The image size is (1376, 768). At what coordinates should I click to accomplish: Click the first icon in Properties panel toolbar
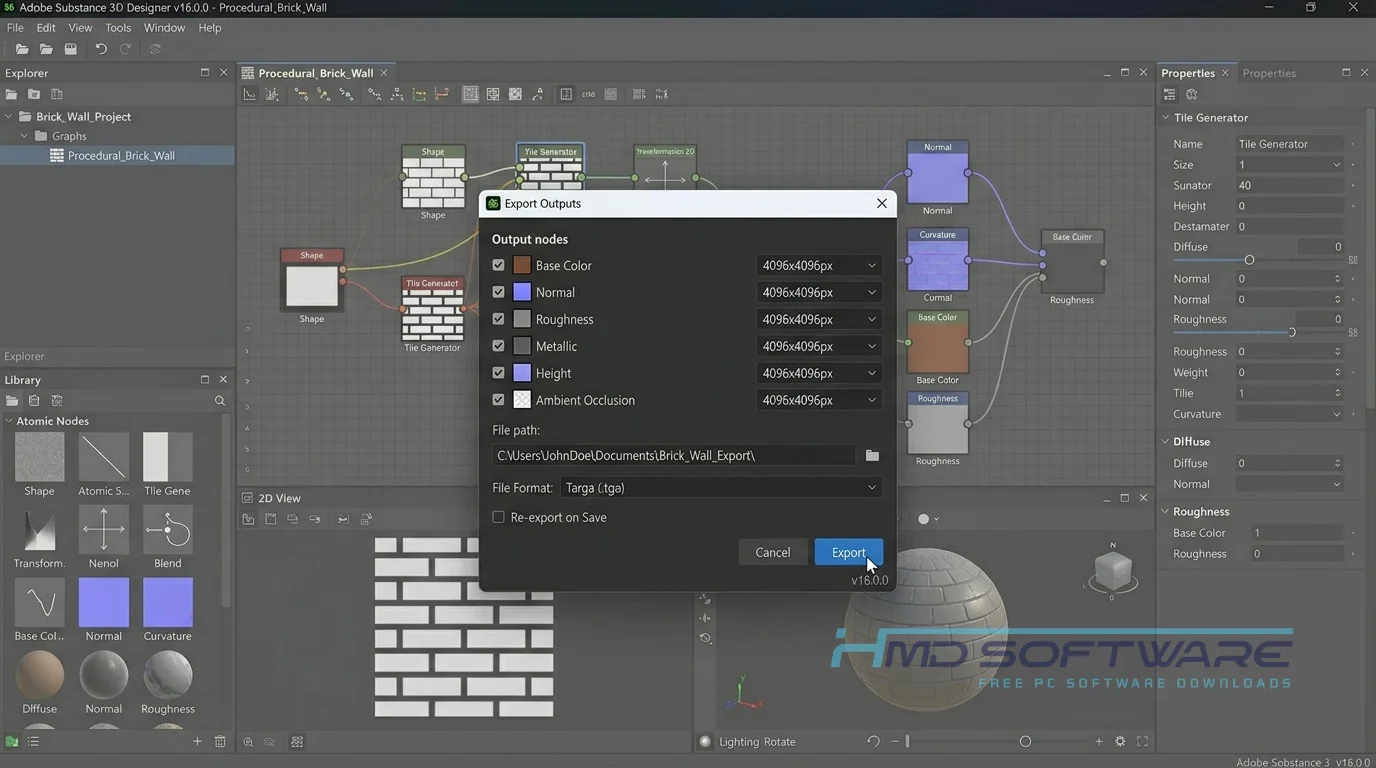click(x=1169, y=94)
